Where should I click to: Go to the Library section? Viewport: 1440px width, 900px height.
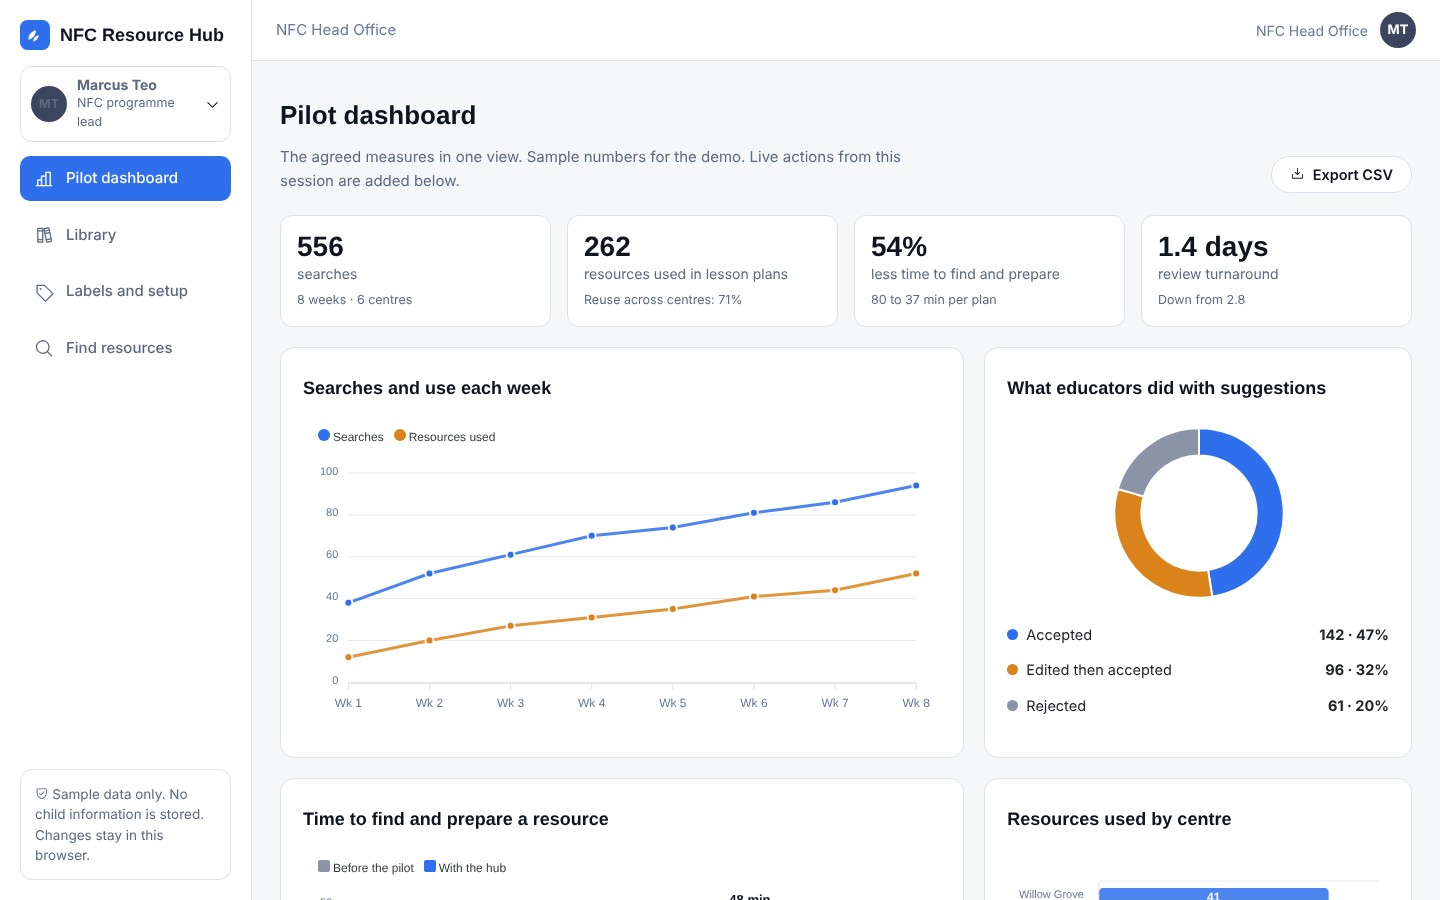(125, 235)
